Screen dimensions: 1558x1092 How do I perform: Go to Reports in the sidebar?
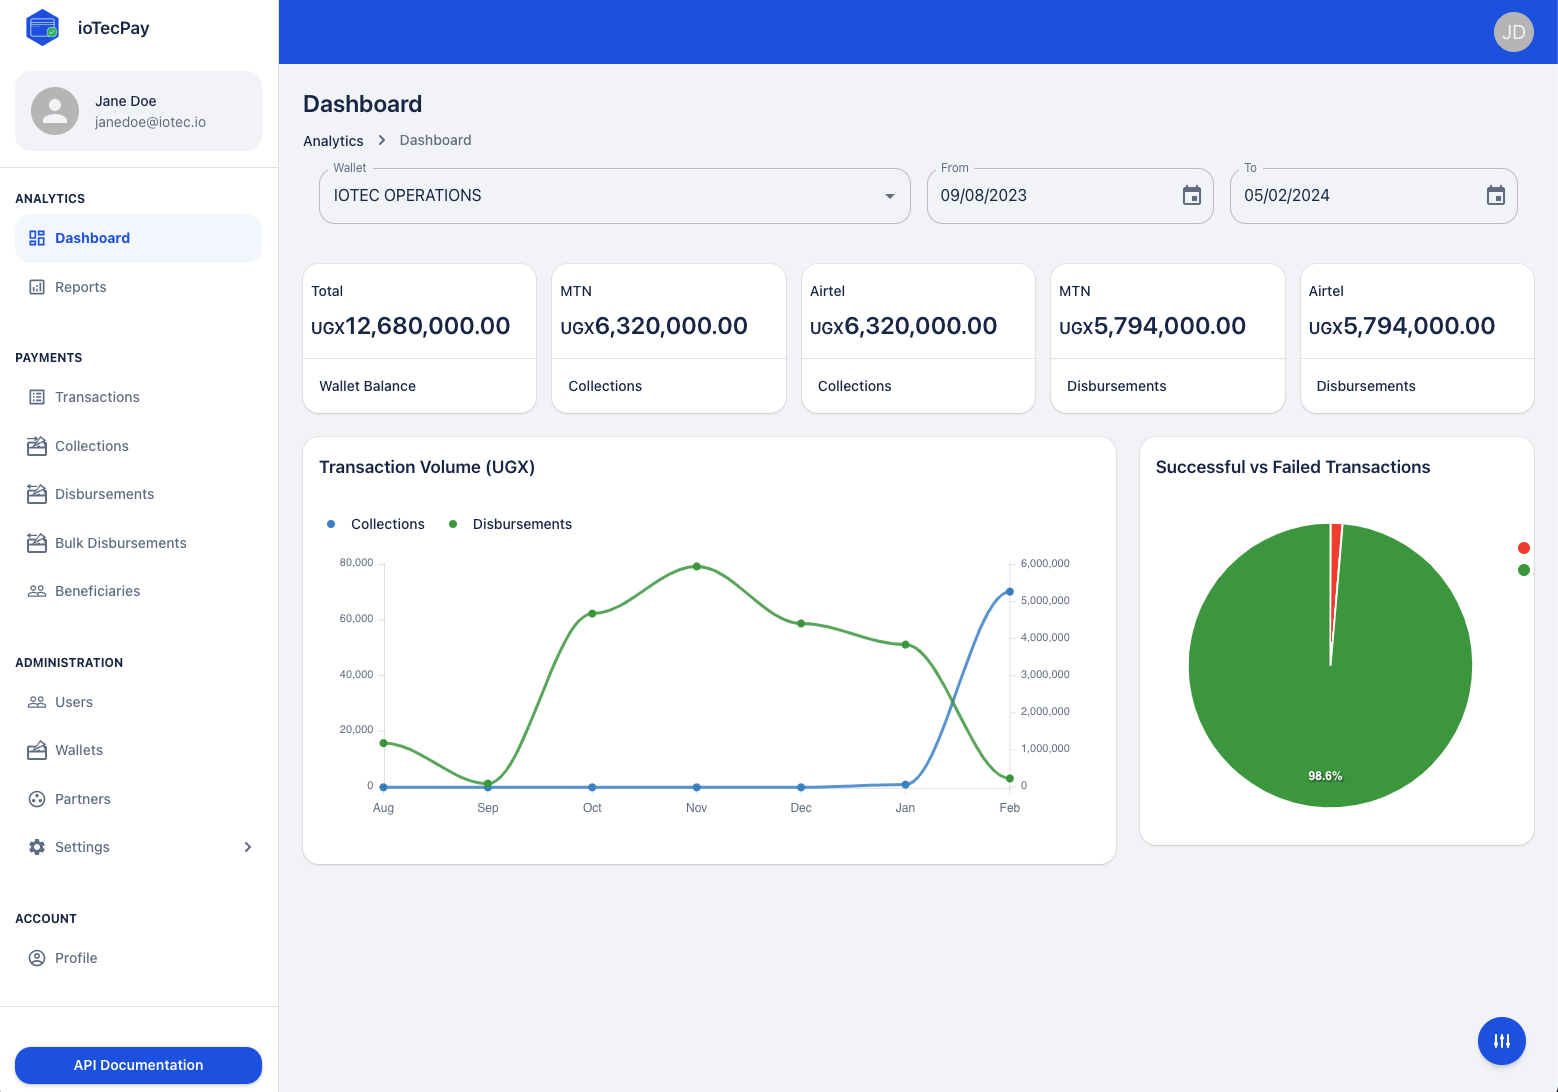81,287
